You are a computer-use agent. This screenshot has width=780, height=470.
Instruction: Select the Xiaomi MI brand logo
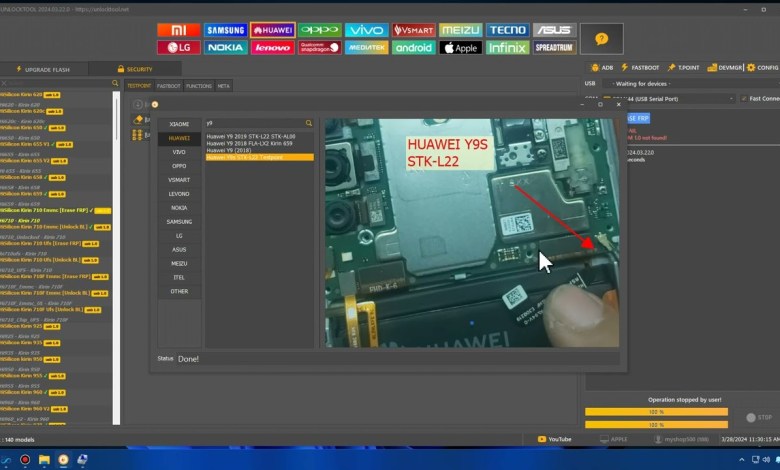click(179, 30)
